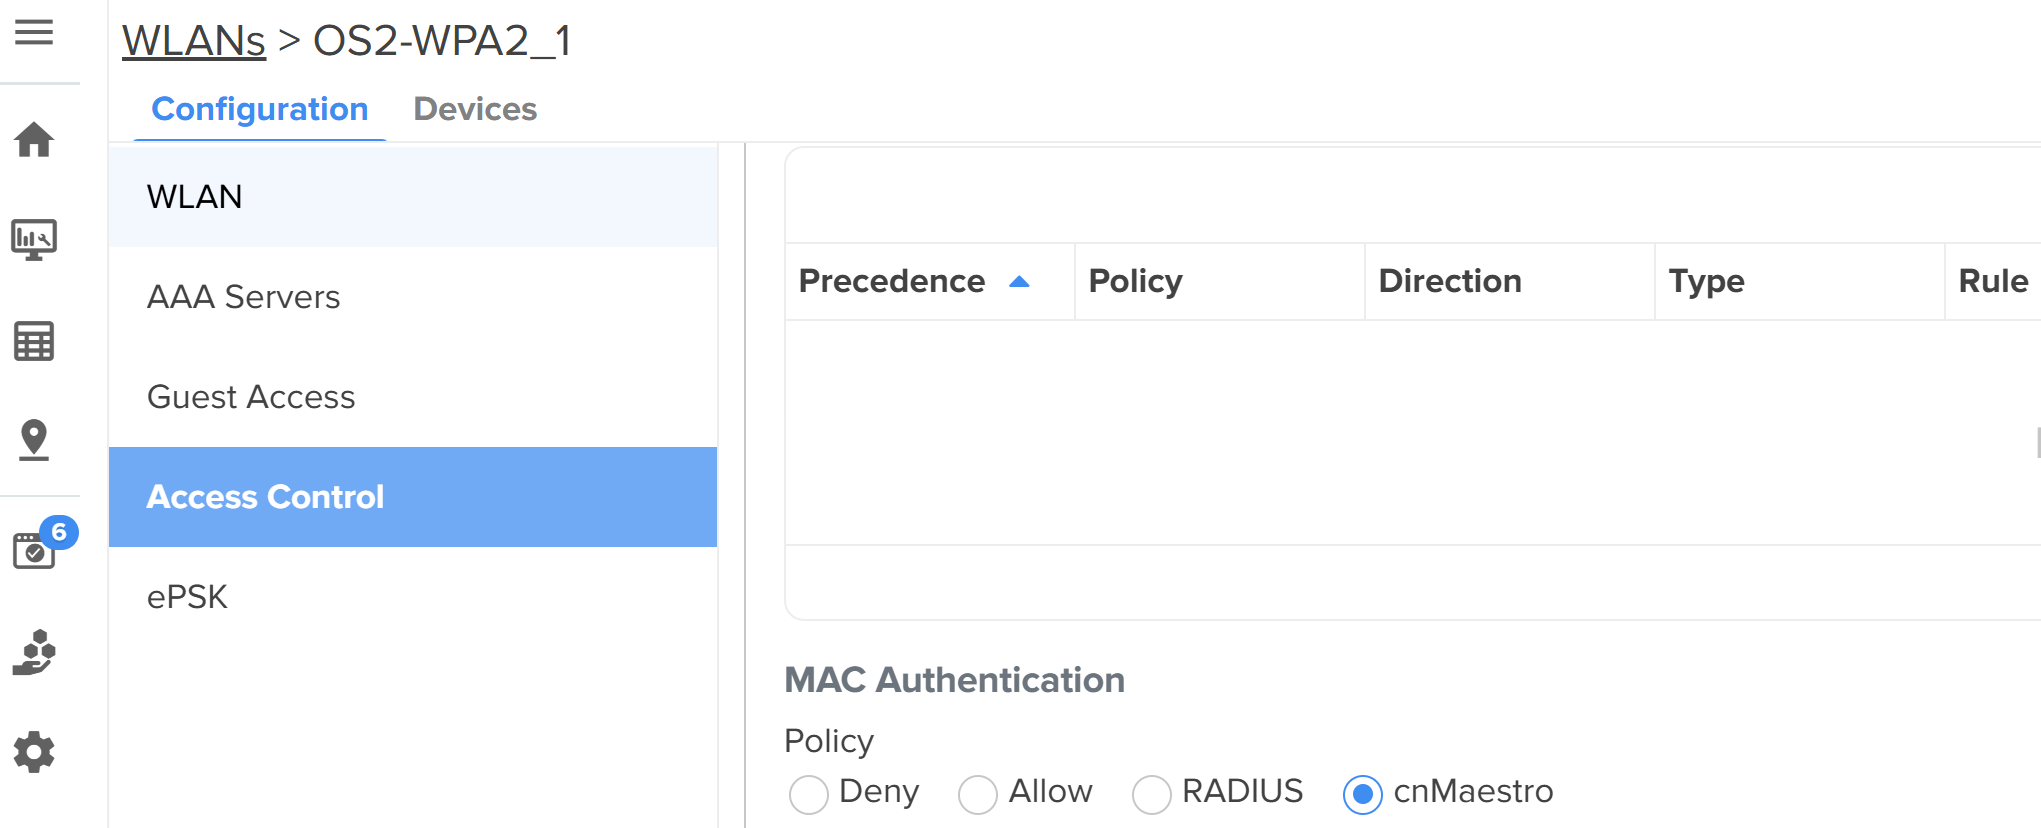Viewport: 2041px width, 828px height.
Task: Select the cnMaestro policy radio button
Action: (x=1362, y=795)
